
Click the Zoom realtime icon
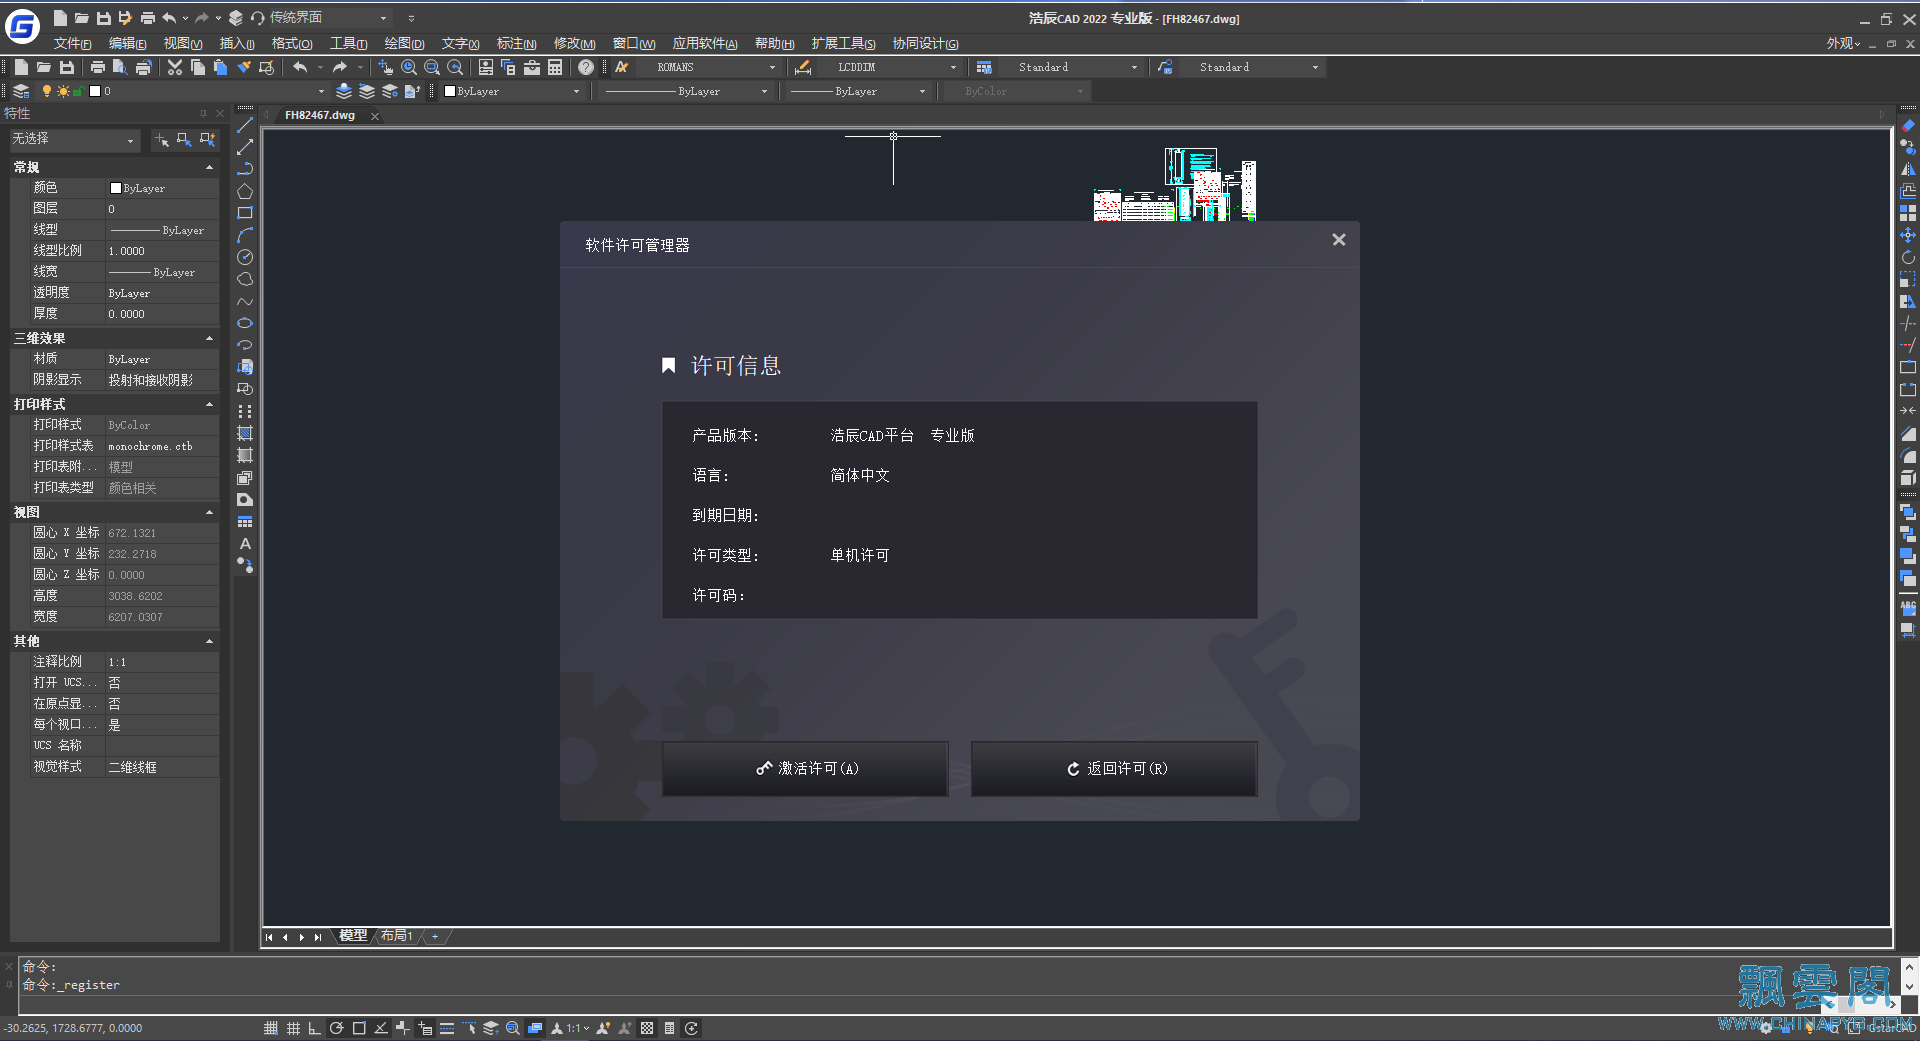tap(409, 67)
